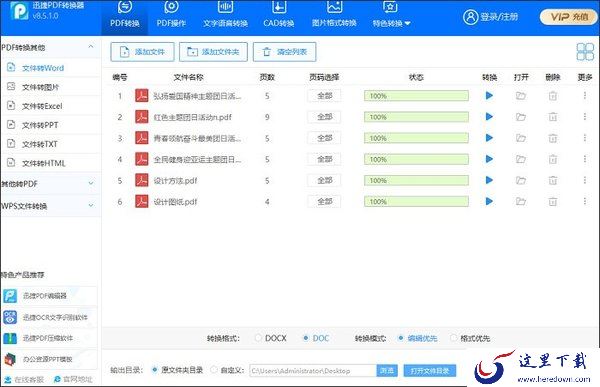Screen dimensions: 600x387
Task: Click the VIP 充值 button
Action: (x=569, y=17)
